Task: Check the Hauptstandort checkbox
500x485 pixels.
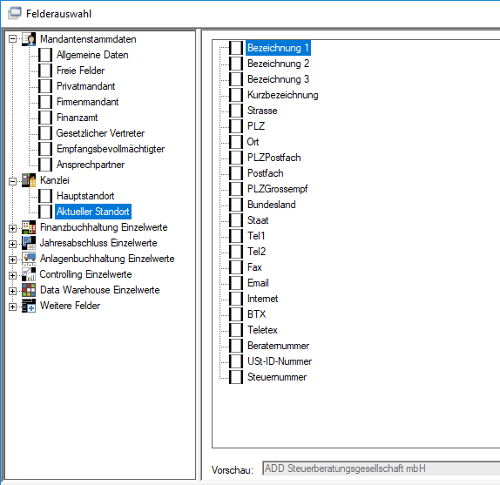Action: (x=45, y=196)
